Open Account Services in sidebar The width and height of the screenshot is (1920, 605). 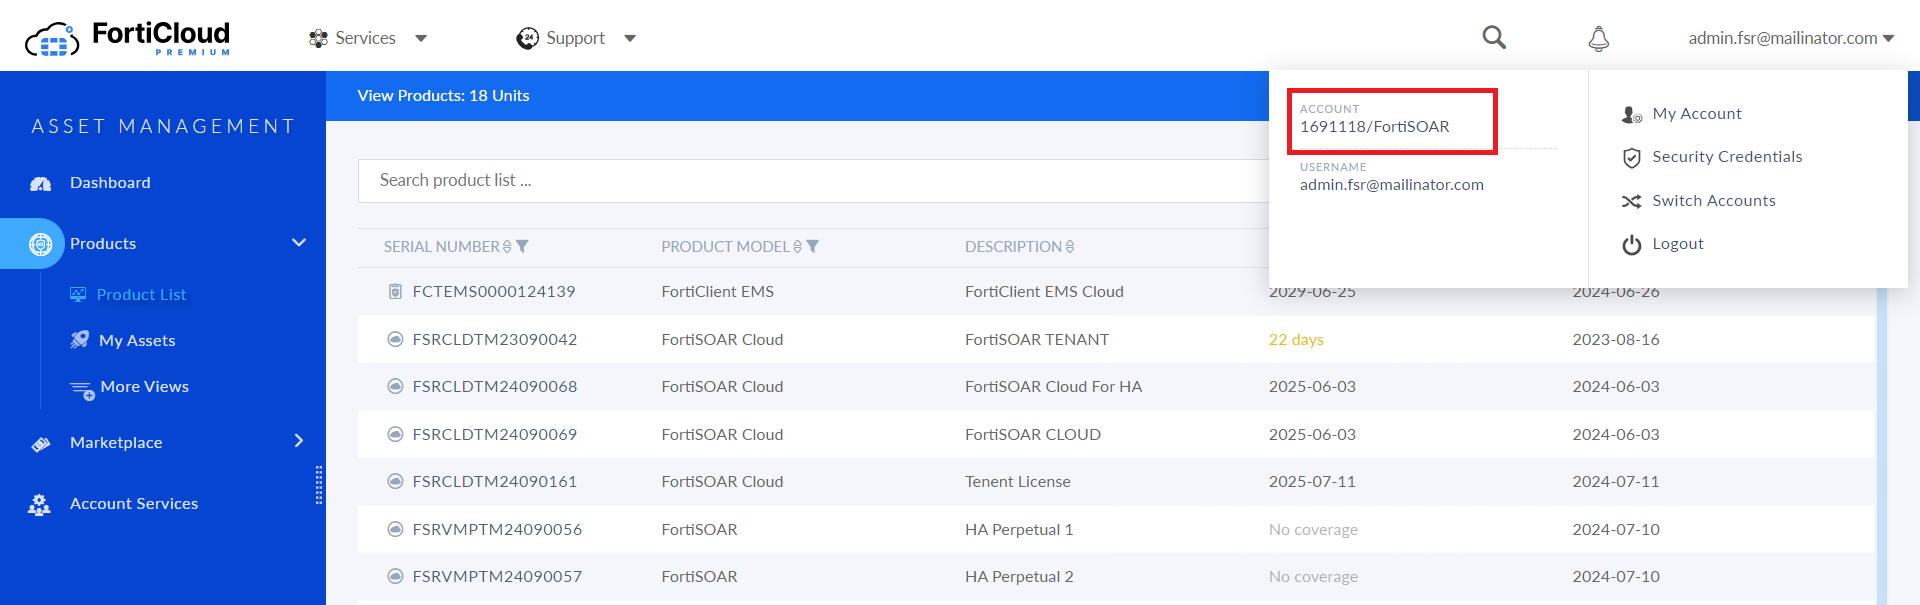coord(134,504)
